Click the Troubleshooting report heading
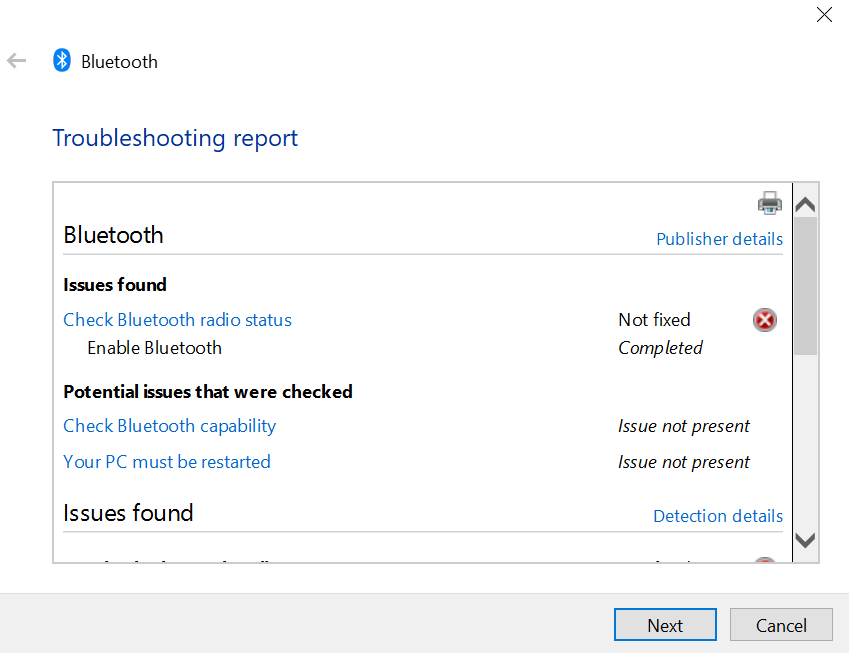The image size is (849, 653). tap(175, 139)
